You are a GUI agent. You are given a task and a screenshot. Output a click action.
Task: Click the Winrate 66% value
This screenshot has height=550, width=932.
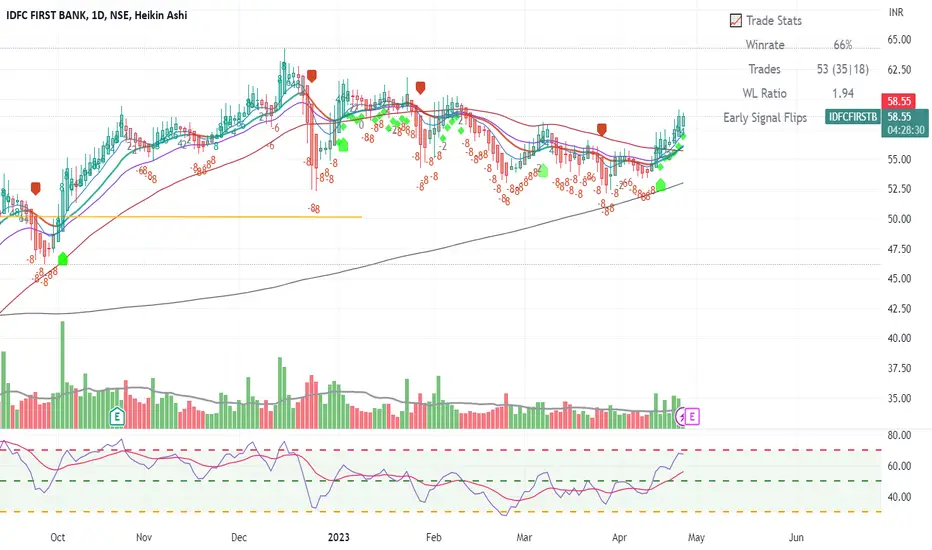coord(843,45)
